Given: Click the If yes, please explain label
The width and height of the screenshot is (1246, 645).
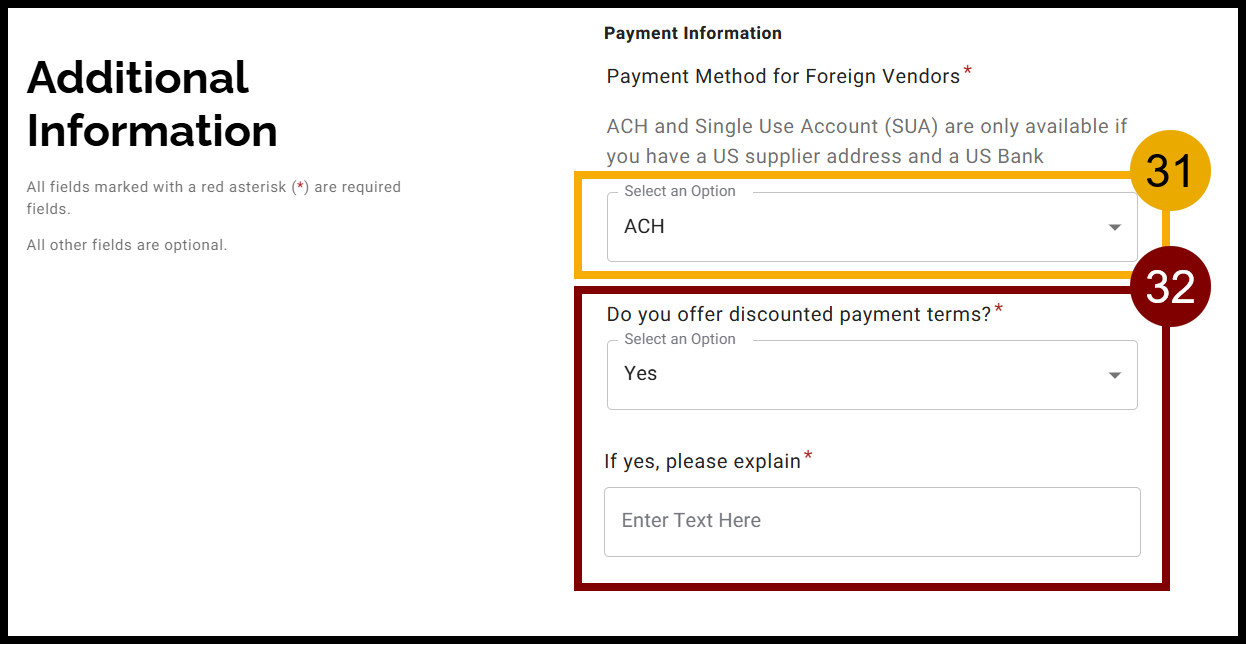Looking at the screenshot, I should click(702, 461).
